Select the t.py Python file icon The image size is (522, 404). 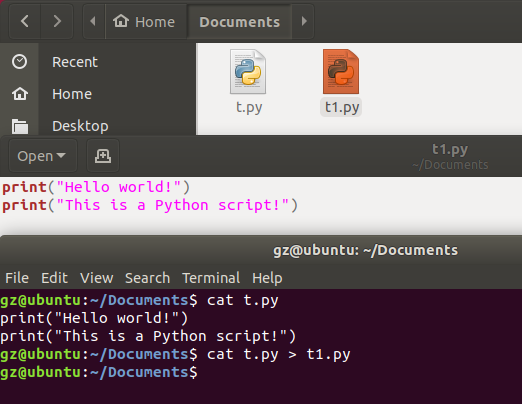pos(248,72)
